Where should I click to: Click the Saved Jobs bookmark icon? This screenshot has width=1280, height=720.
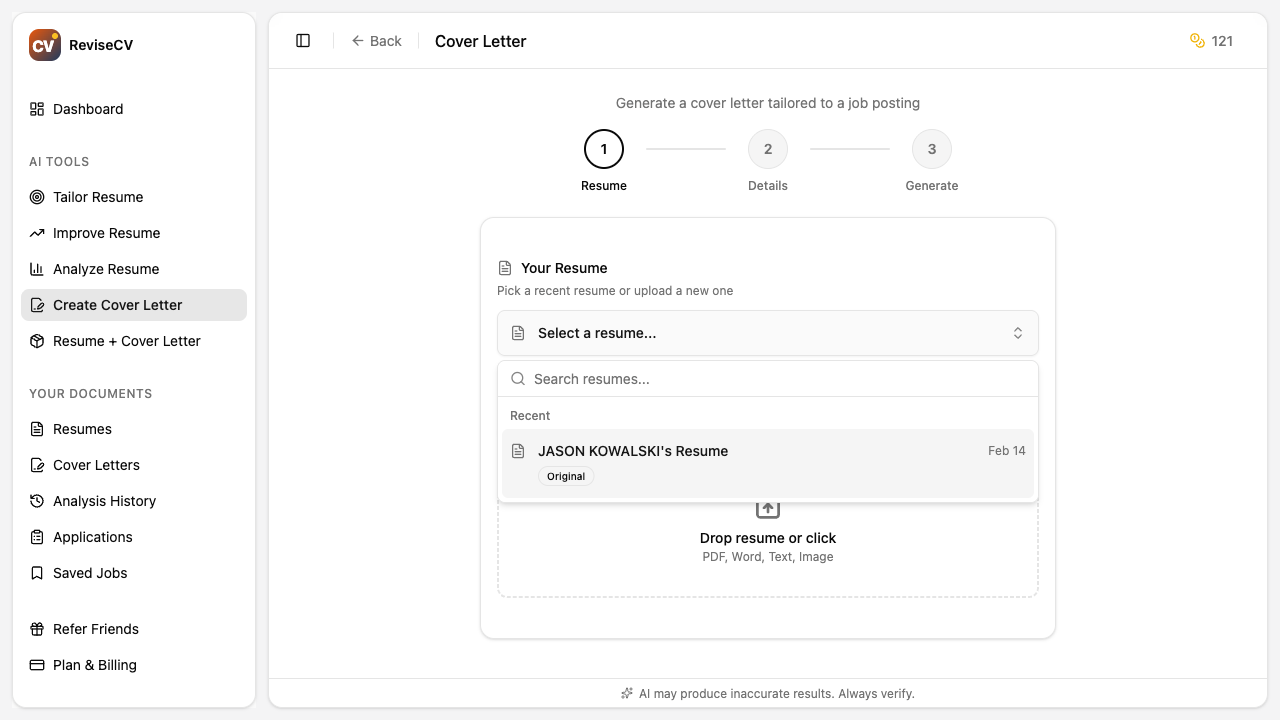[36, 573]
